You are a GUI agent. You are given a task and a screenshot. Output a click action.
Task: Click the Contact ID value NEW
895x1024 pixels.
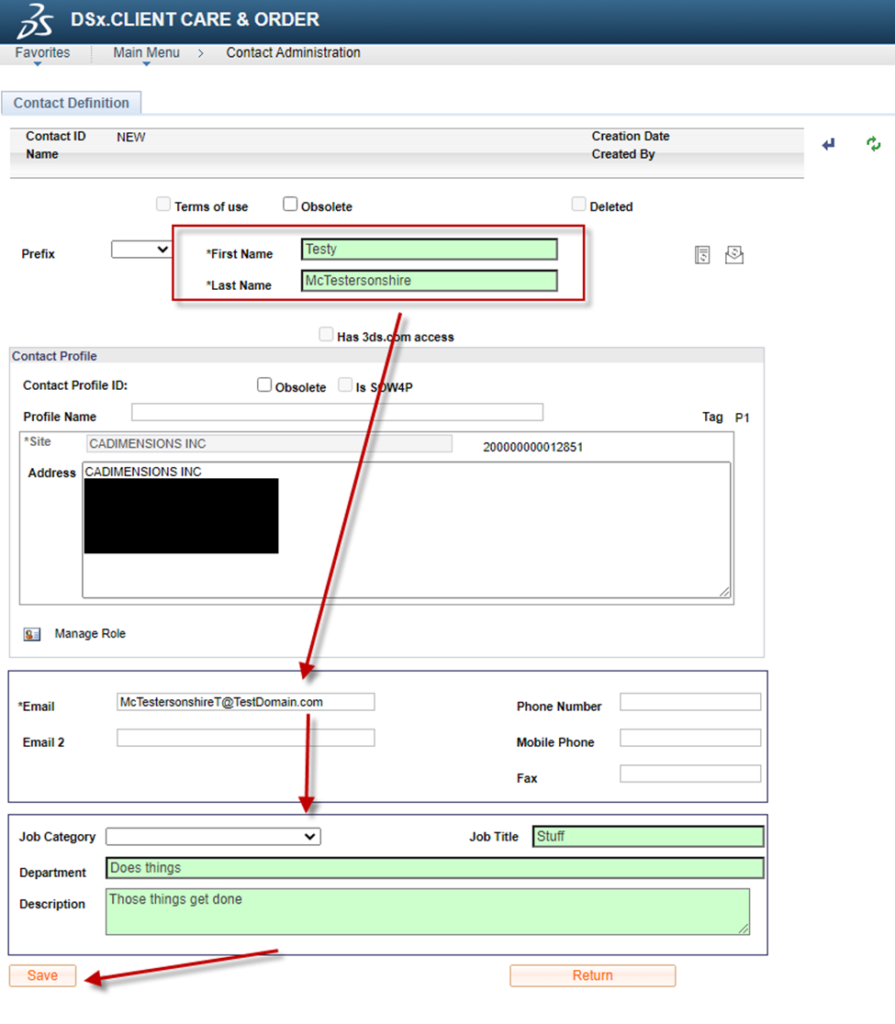pos(131,137)
